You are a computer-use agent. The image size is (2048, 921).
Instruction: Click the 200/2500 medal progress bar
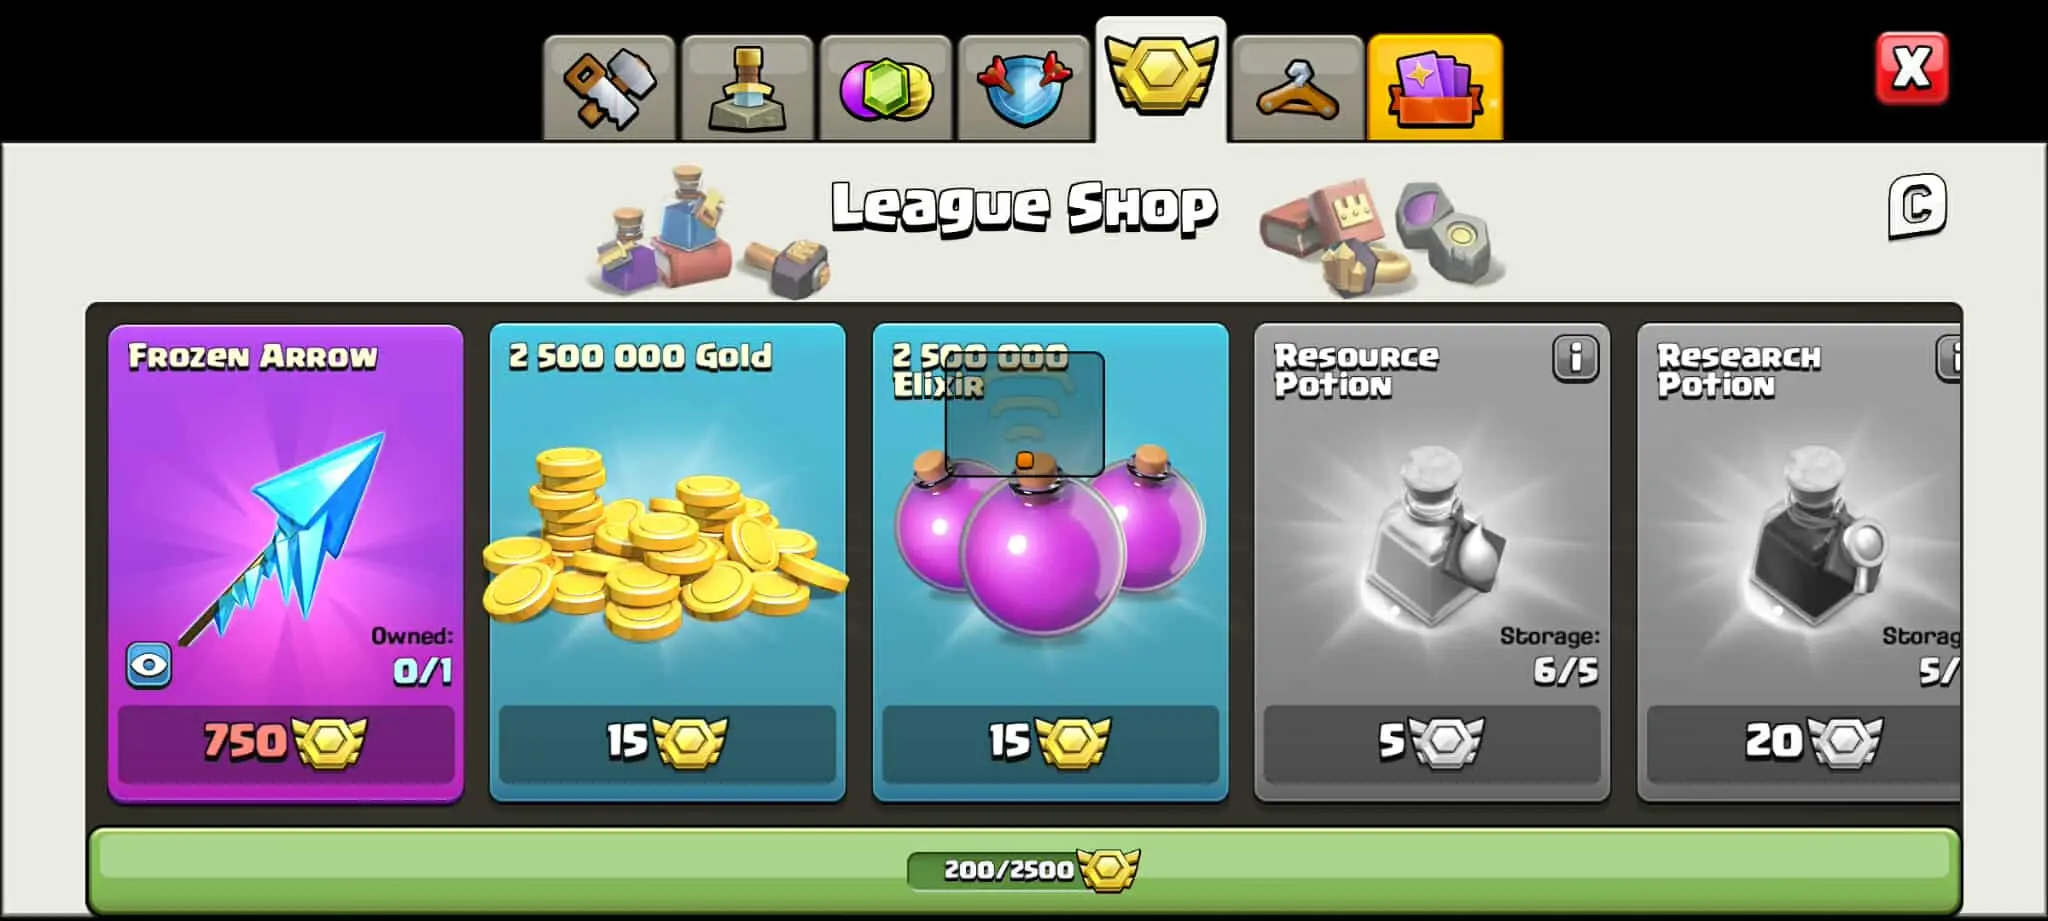pos(1024,869)
